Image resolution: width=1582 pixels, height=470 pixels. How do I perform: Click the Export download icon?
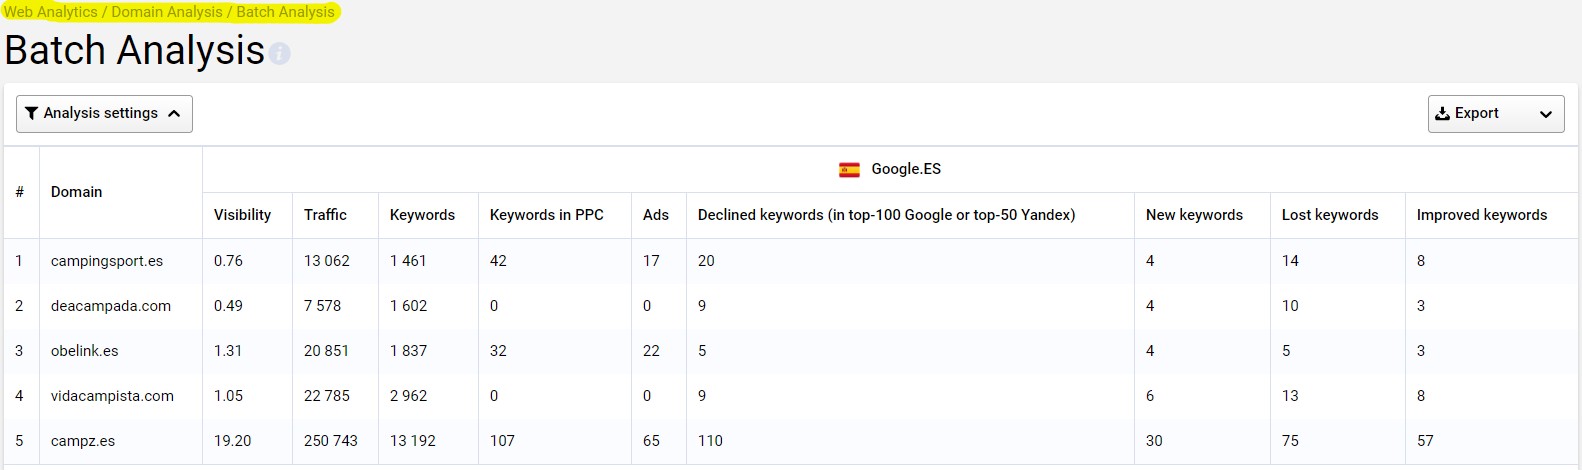tap(1443, 114)
